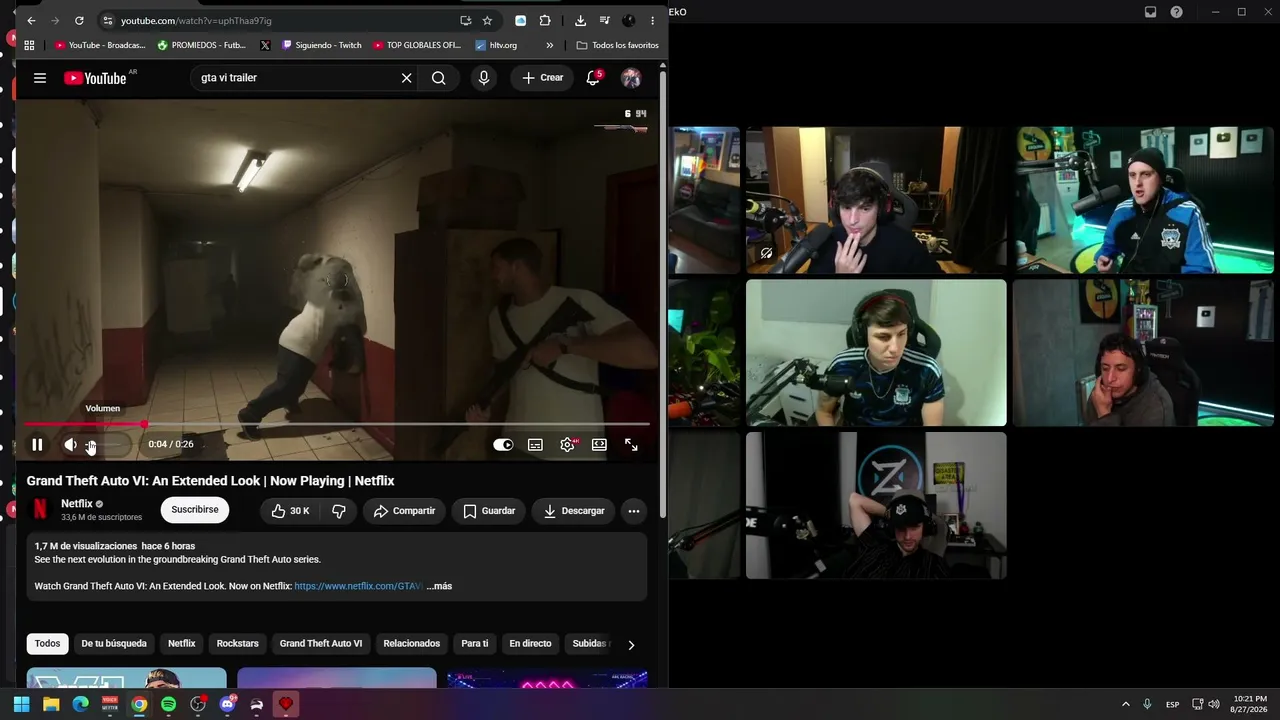This screenshot has height=720, width=1280.
Task: Expand hidden bookmarks chevron
Action: tap(550, 45)
